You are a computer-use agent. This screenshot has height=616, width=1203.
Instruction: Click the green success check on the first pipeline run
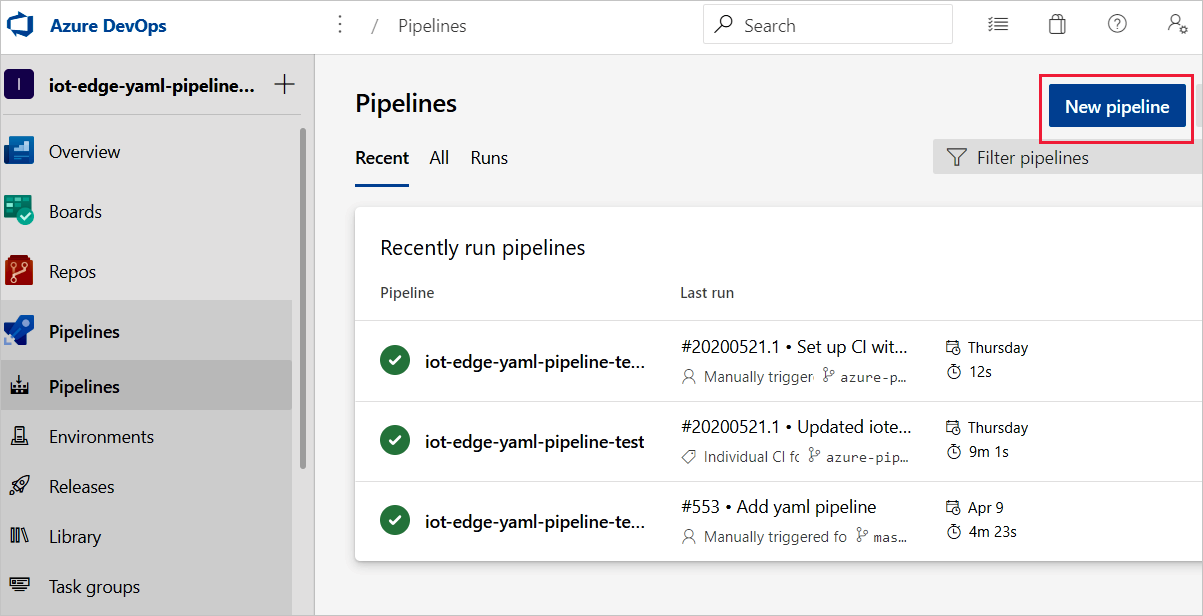[395, 361]
